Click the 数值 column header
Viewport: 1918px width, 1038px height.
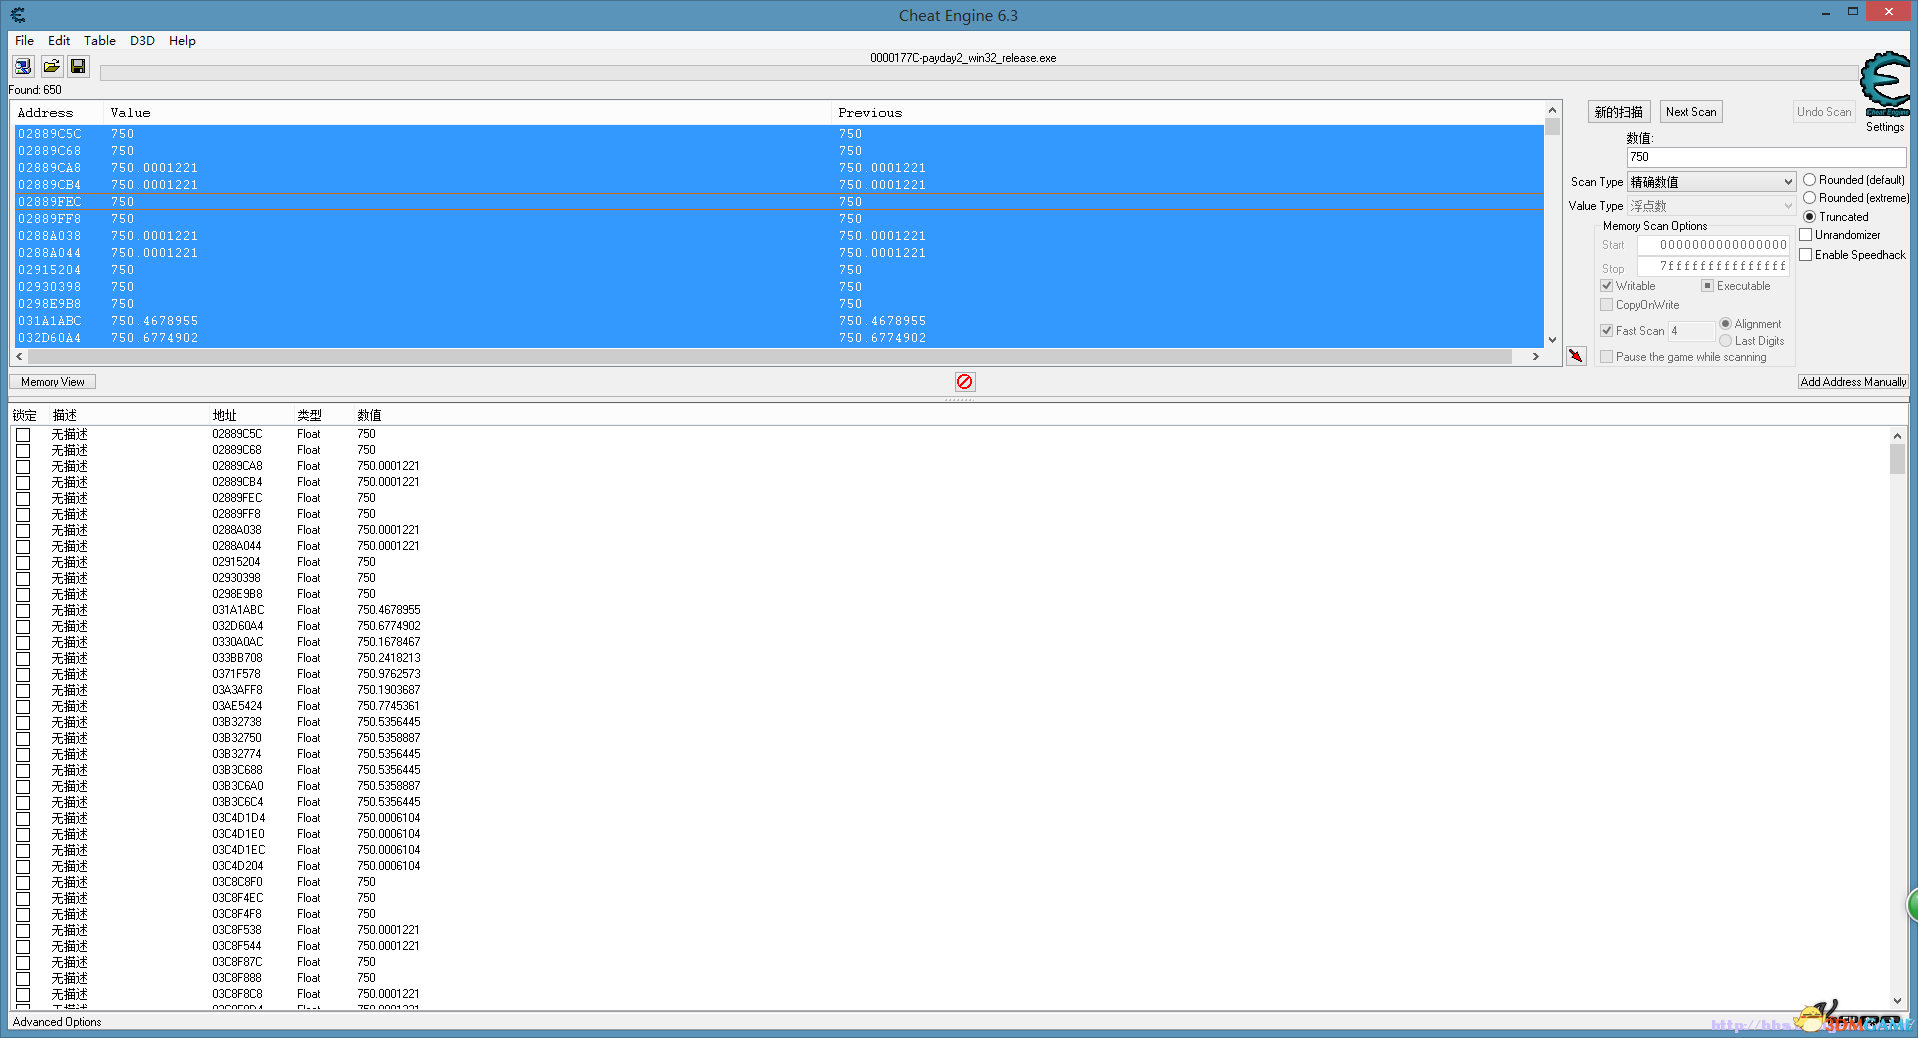click(370, 415)
